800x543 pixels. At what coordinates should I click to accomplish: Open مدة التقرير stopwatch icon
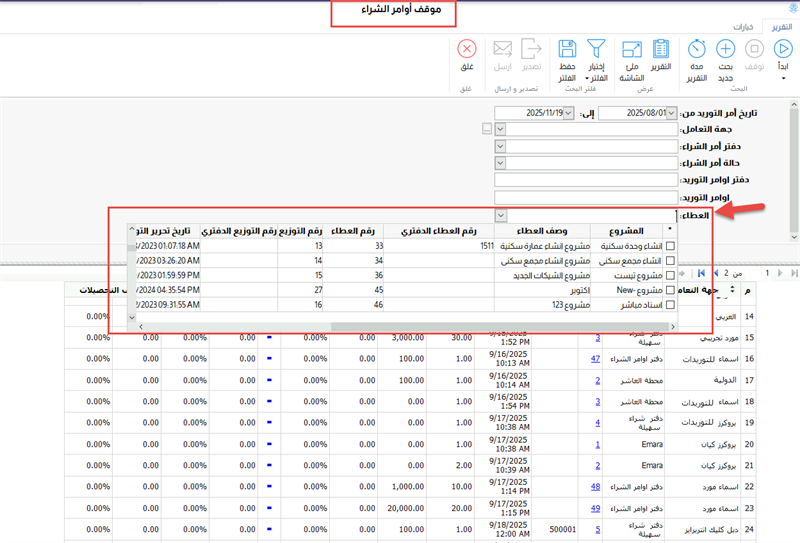(x=697, y=49)
